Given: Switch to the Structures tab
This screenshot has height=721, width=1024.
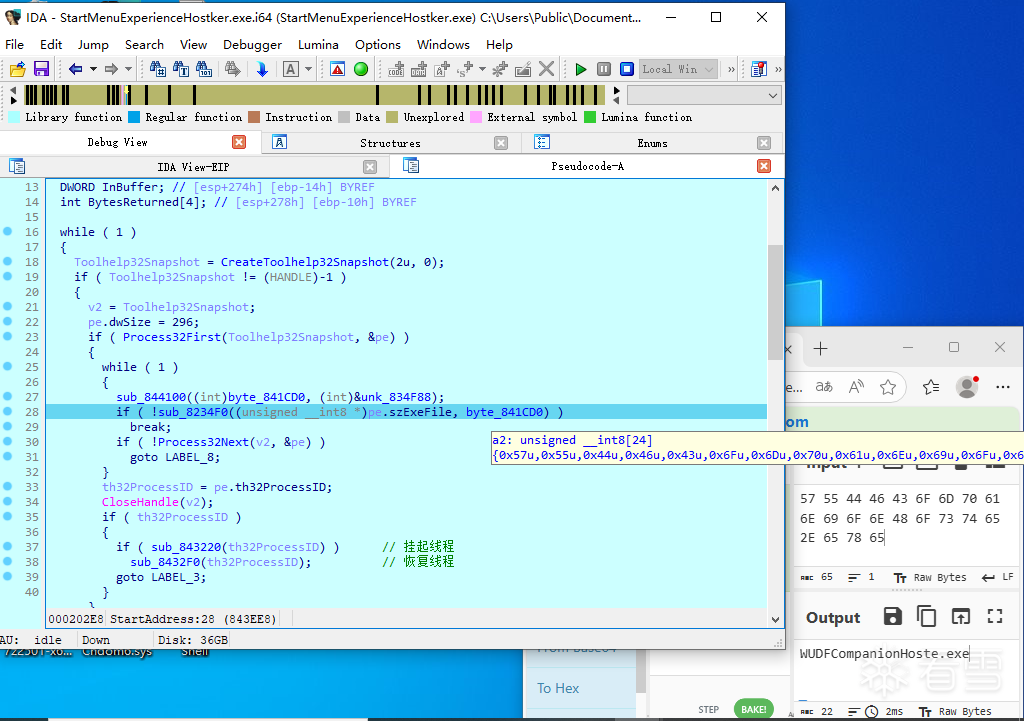Looking at the screenshot, I should (390, 143).
